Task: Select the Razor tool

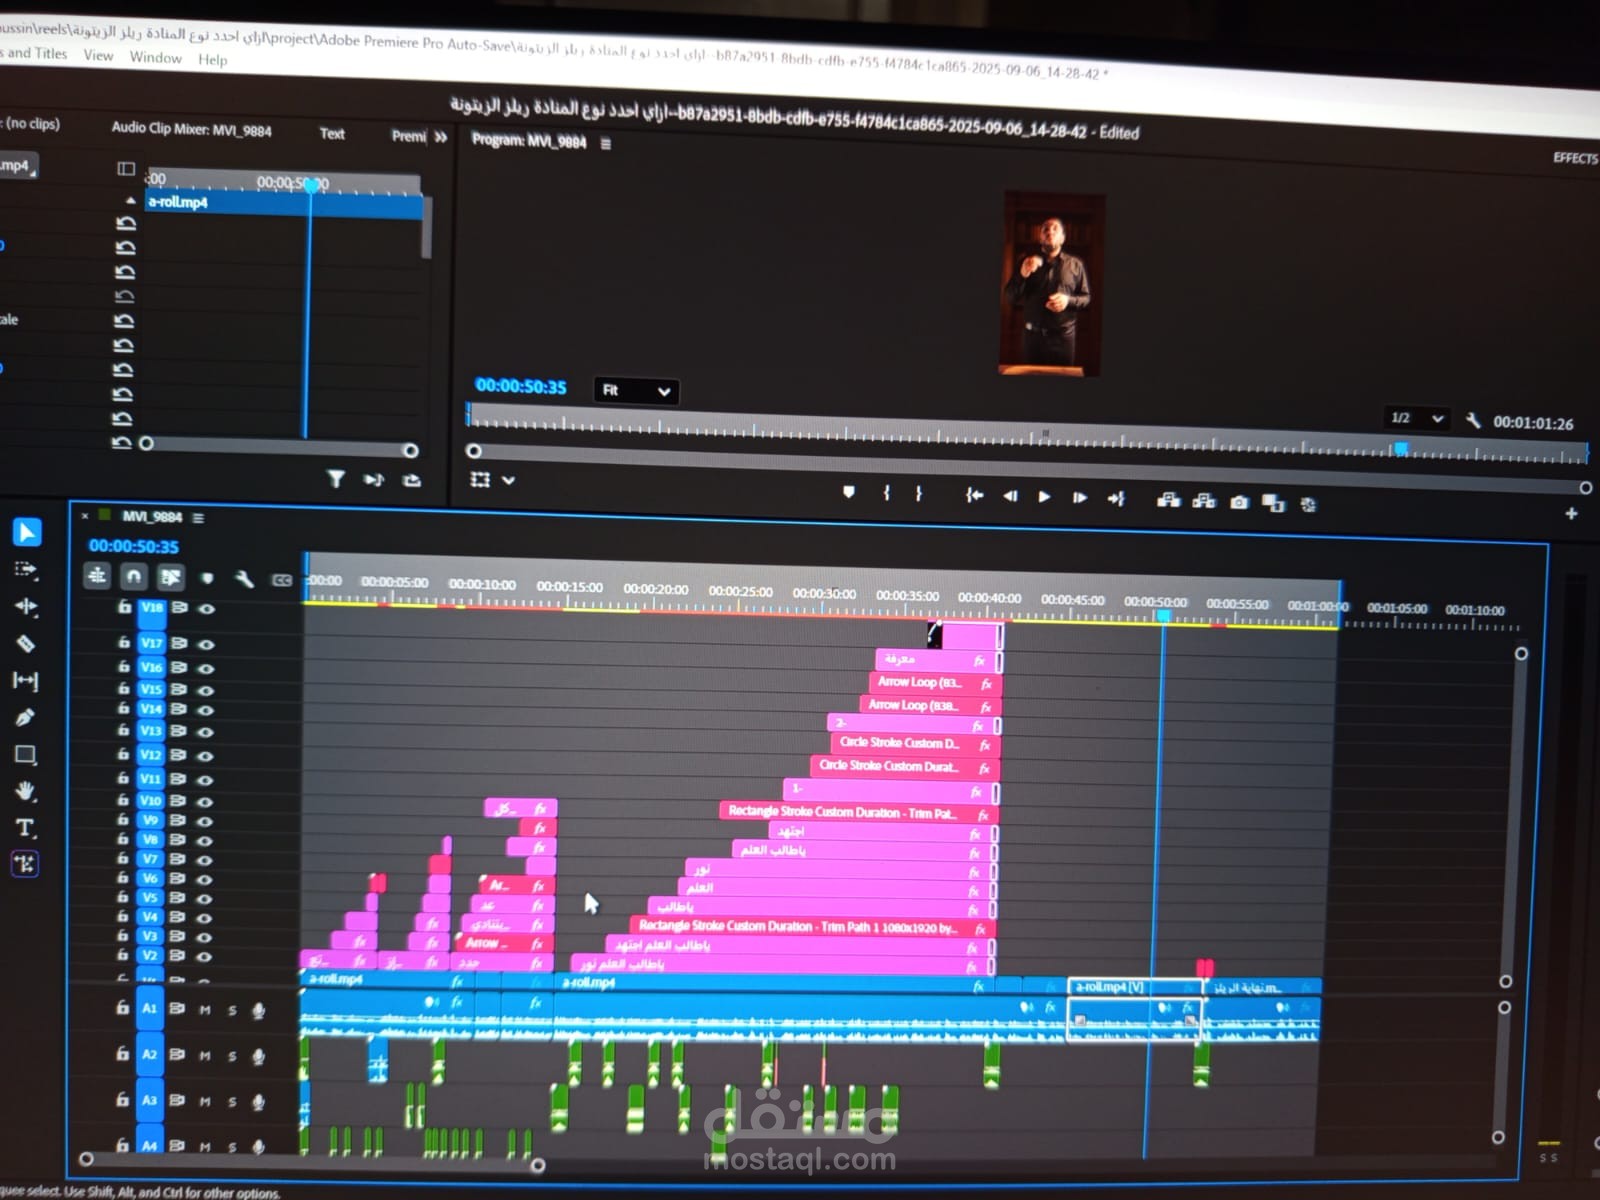Action: 26,643
